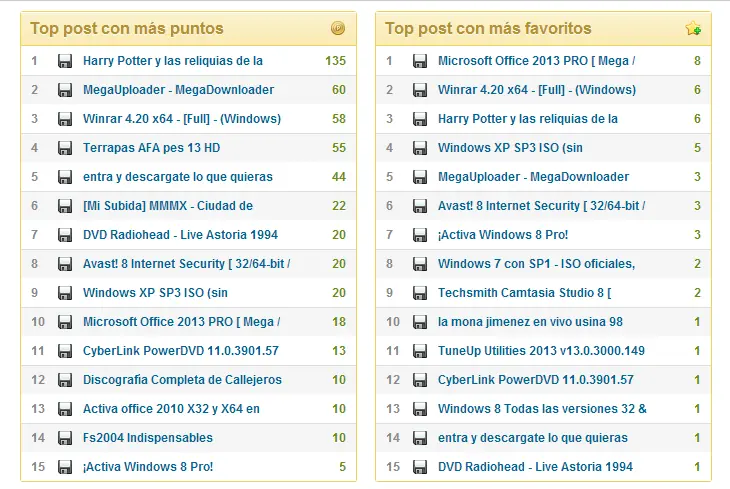Open ¡Activa Windows 8 Pro! in favoritos list
This screenshot has height=489, width=730.
pos(503,235)
